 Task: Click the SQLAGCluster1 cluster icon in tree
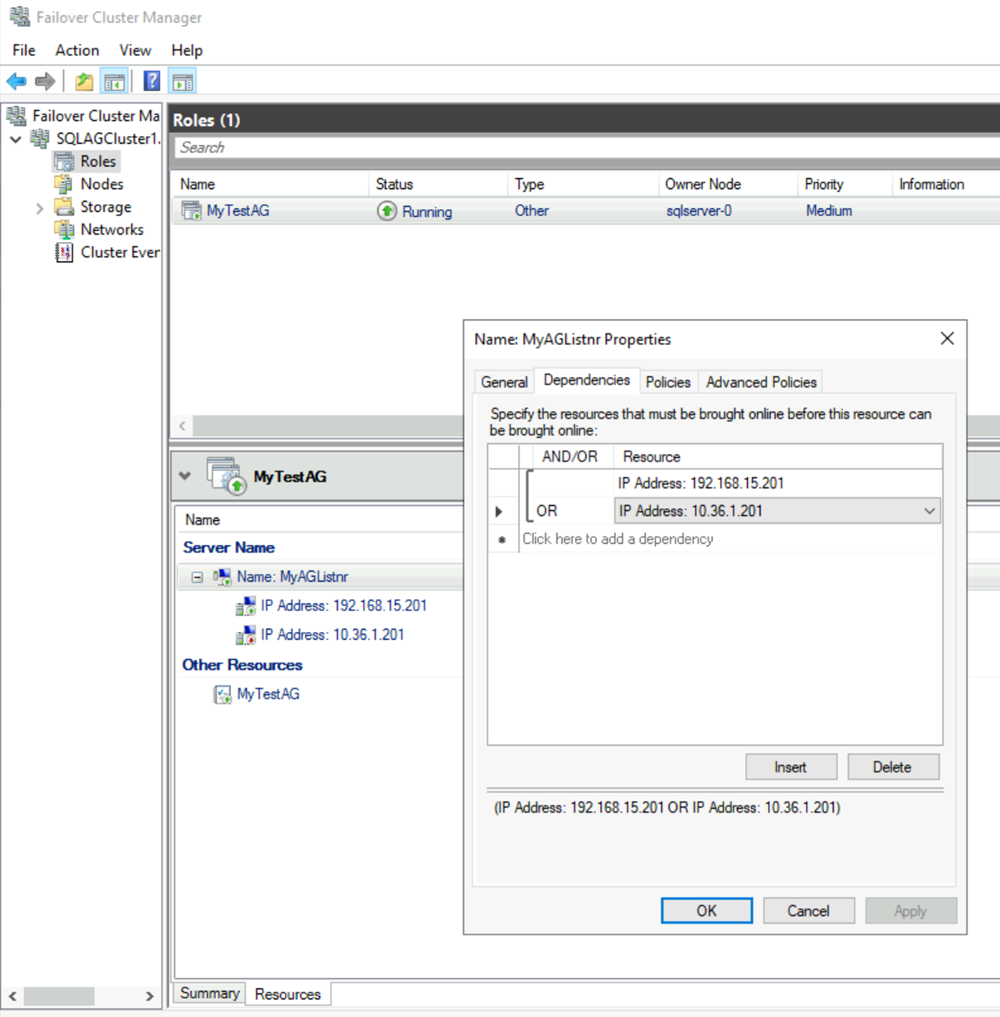40,138
